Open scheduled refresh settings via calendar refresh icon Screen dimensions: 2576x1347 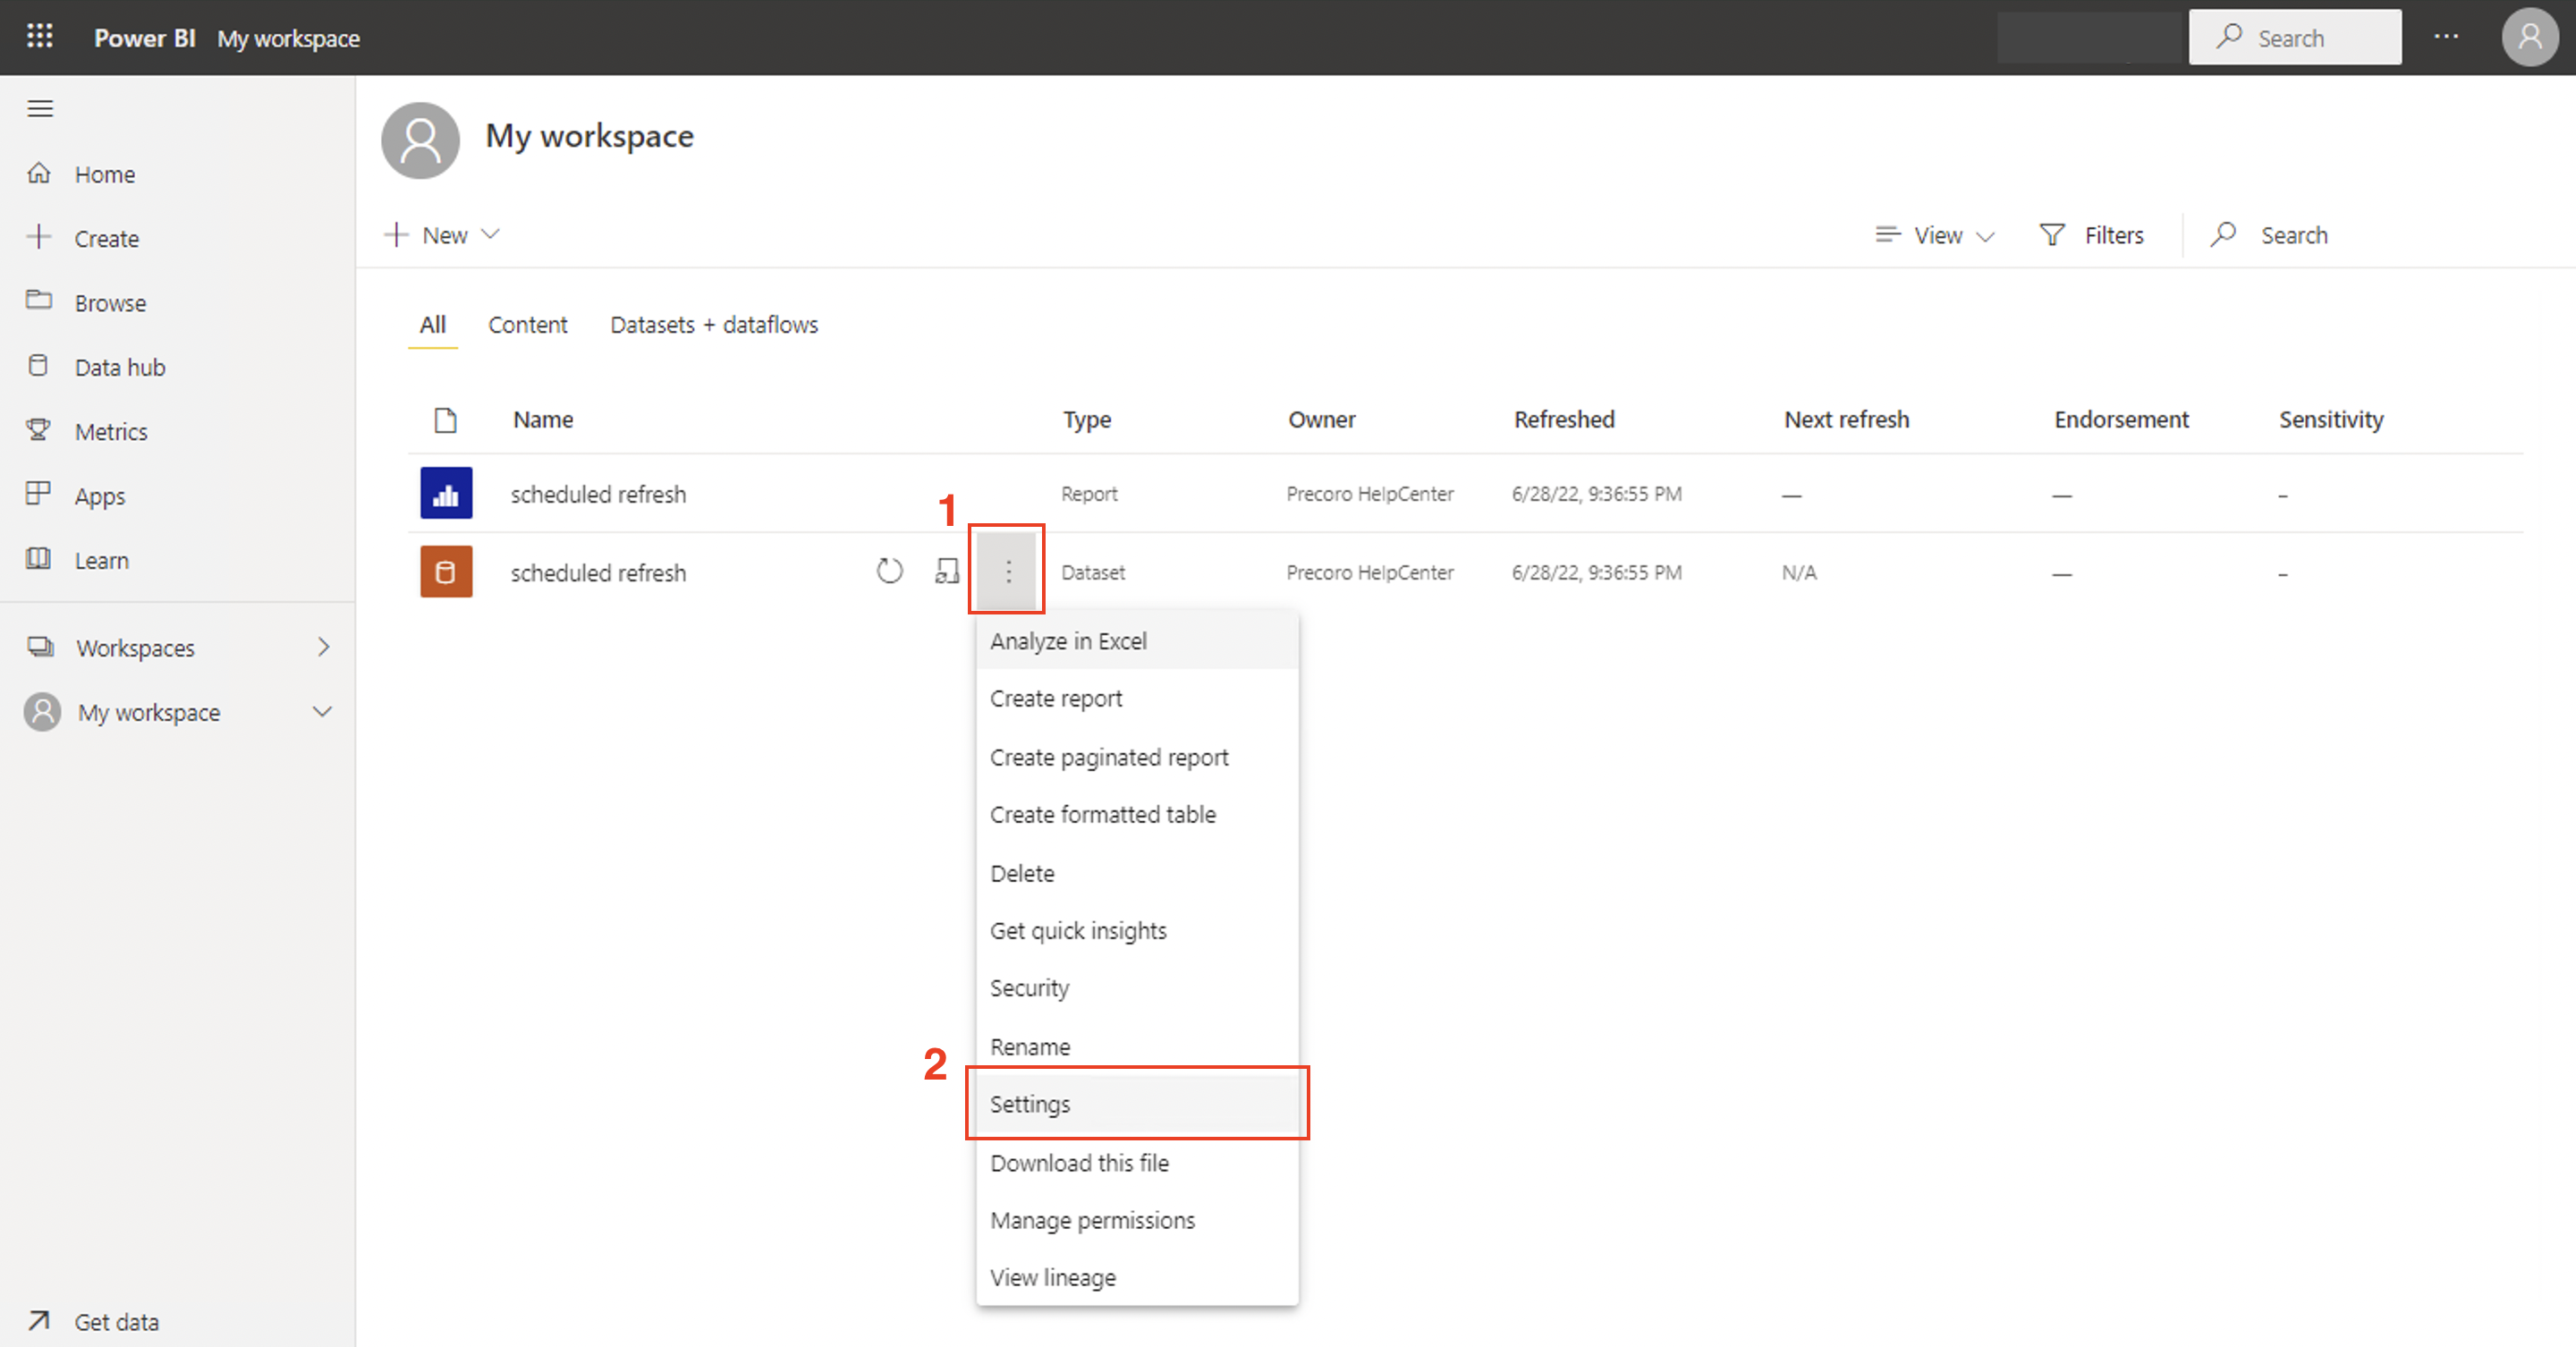click(946, 571)
